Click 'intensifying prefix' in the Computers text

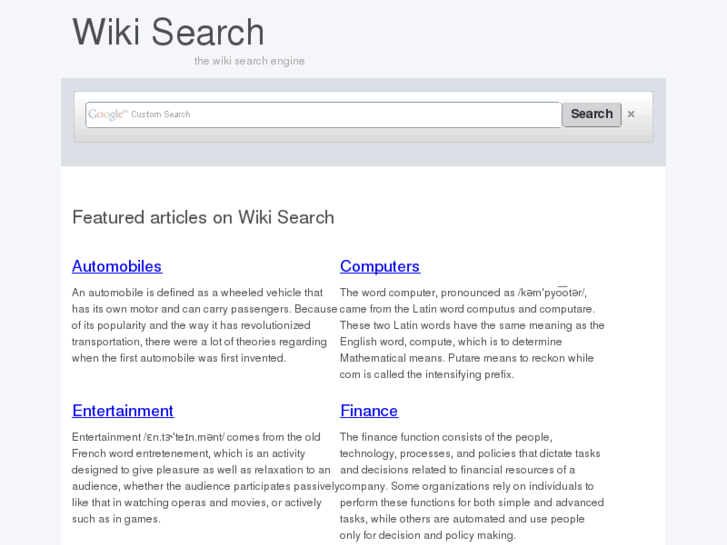coord(466,374)
